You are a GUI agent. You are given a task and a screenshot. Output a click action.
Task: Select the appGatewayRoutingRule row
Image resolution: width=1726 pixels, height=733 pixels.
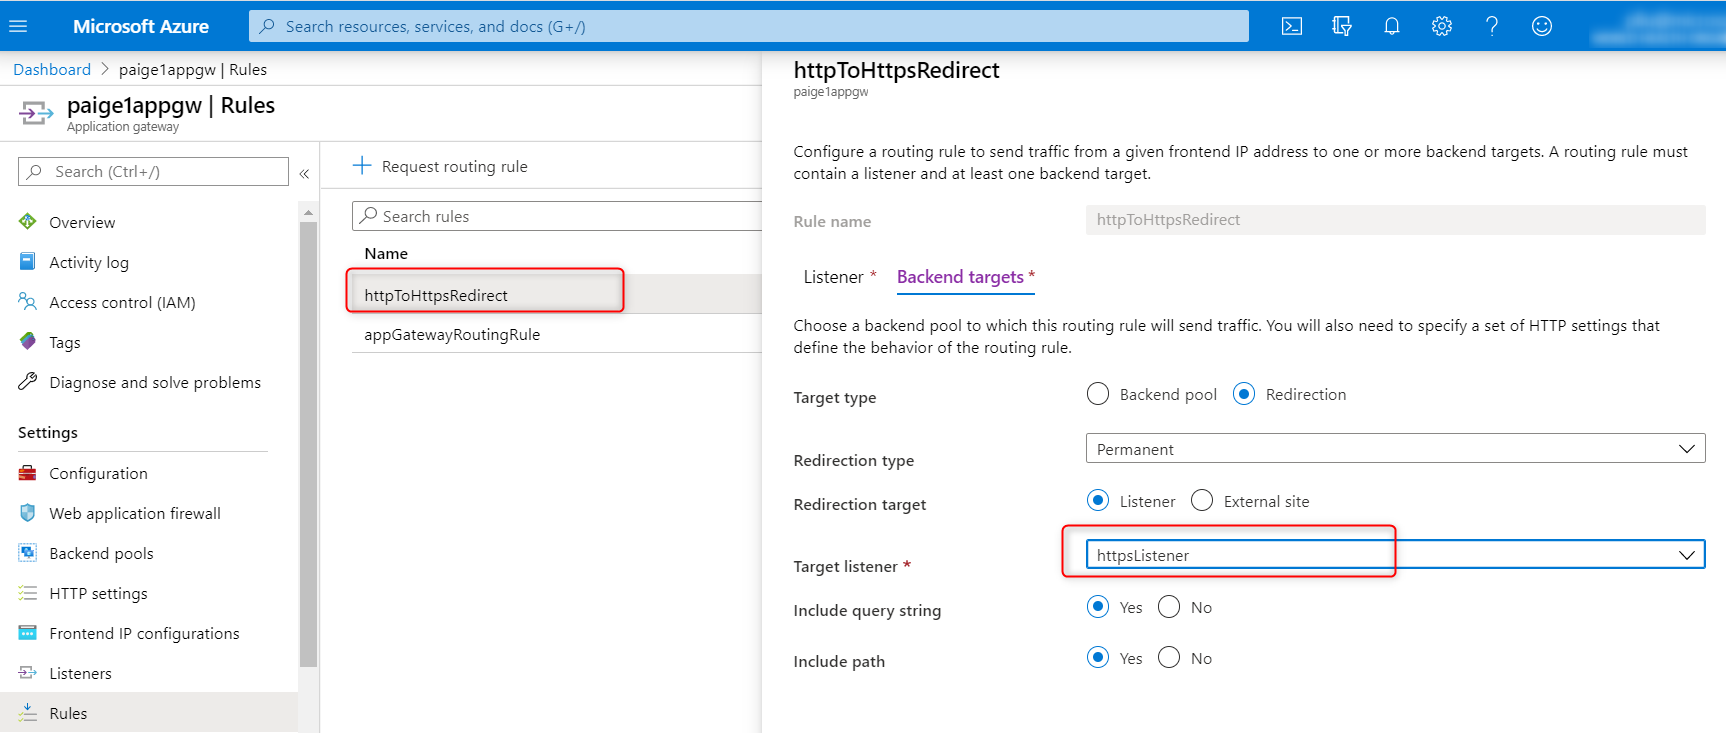pyautogui.click(x=556, y=334)
